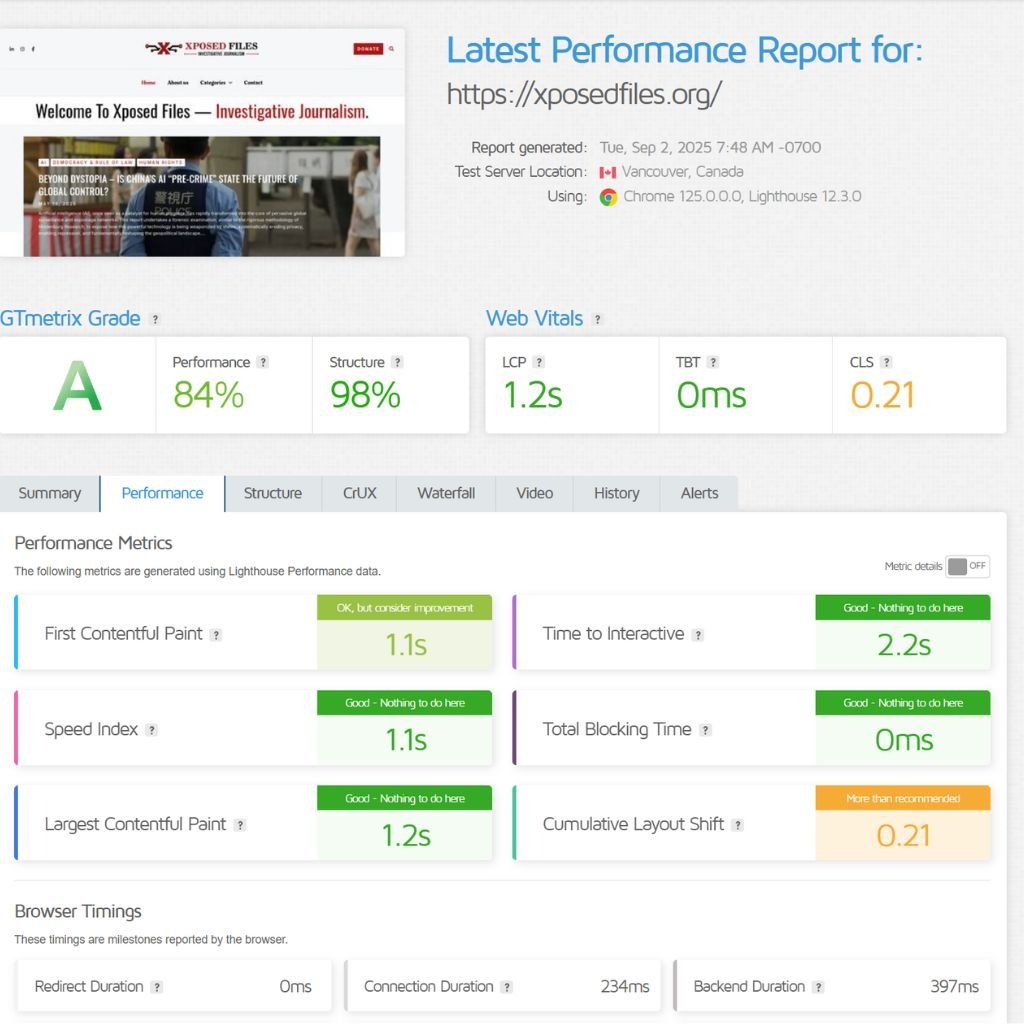Click help icon beside Structure score
This screenshot has height=1024, width=1024.
coord(397,363)
